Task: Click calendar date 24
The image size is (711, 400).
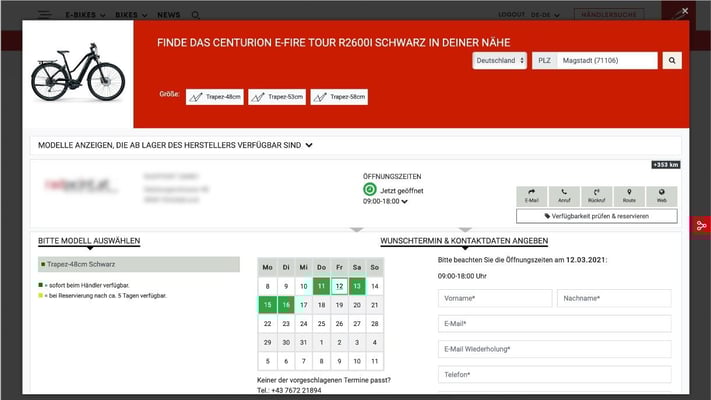Action: click(303, 324)
